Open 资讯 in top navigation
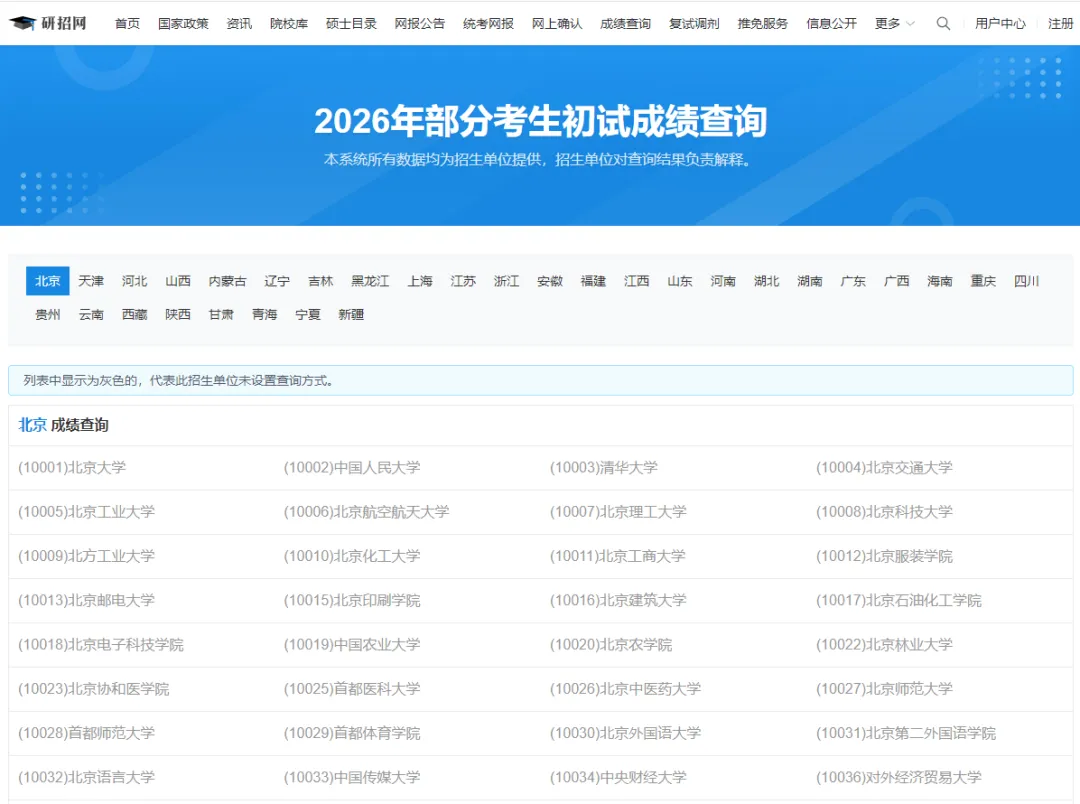The height and width of the screenshot is (804, 1080). [x=239, y=23]
